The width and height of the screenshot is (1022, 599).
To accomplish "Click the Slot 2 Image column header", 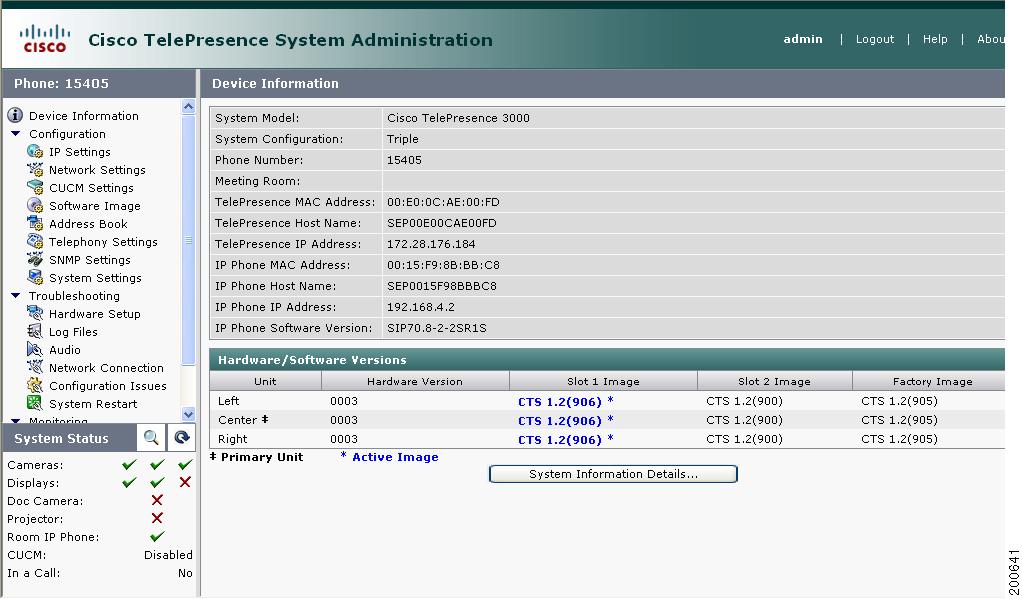I will [x=774, y=381].
